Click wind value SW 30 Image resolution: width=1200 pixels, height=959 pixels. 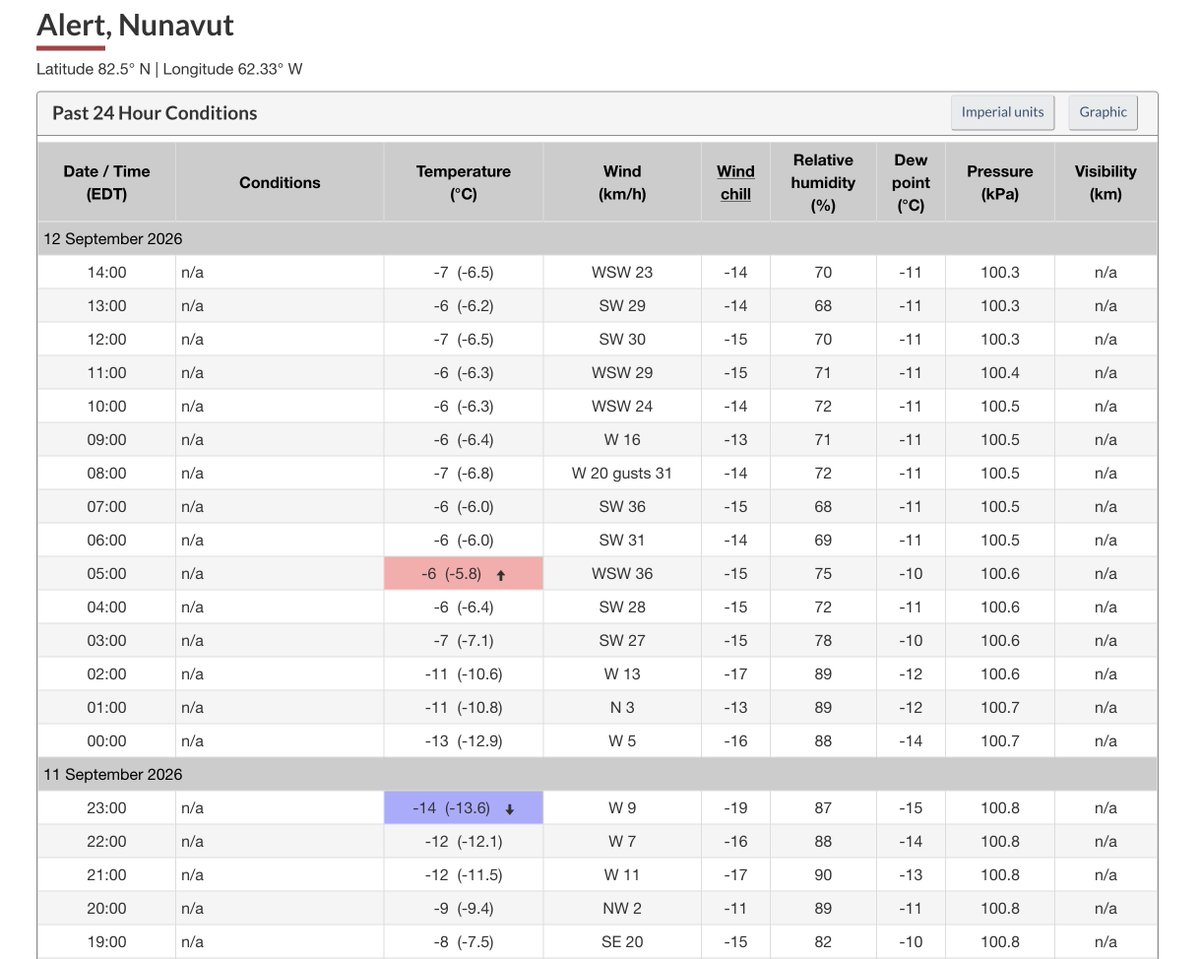622,339
